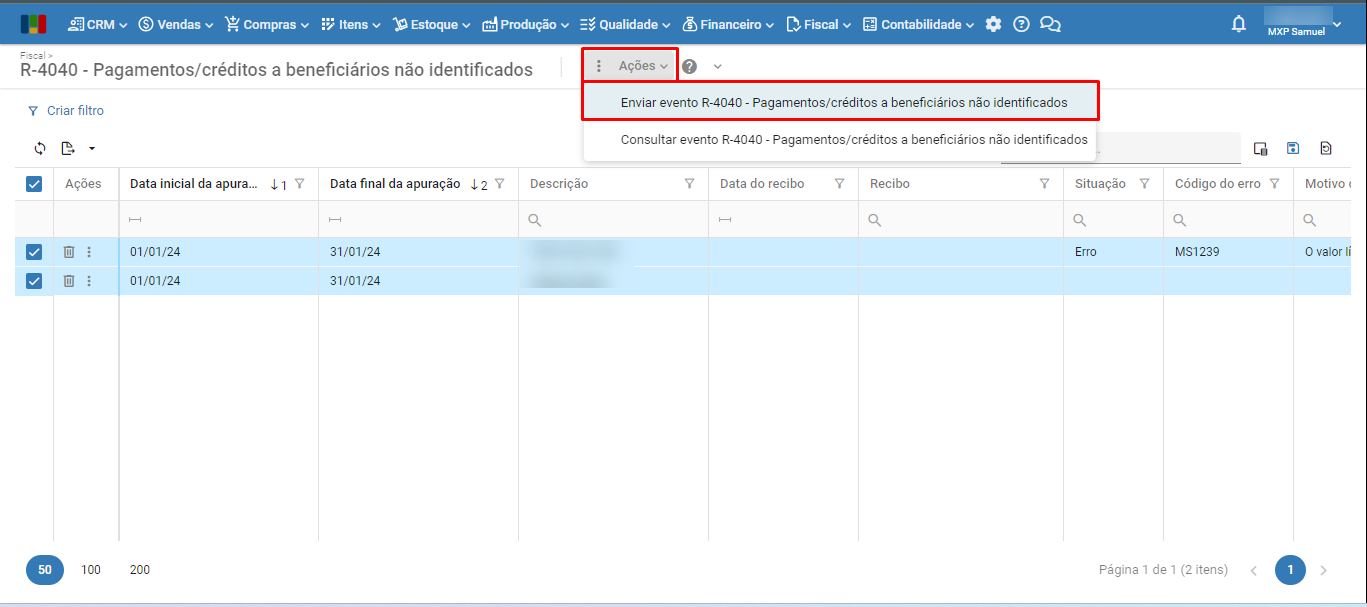This screenshot has height=607, width=1367.
Task: Click filter icon on Data inicial column
Action: point(299,184)
